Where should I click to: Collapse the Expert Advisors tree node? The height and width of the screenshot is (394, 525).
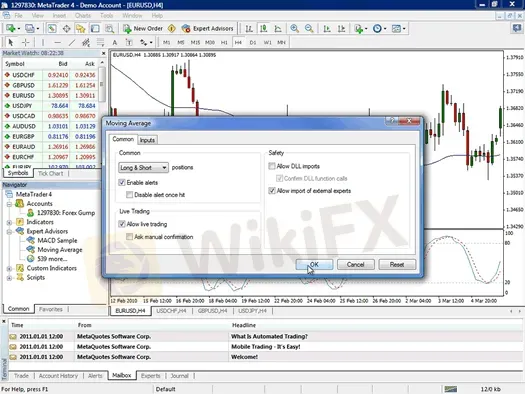[9, 231]
